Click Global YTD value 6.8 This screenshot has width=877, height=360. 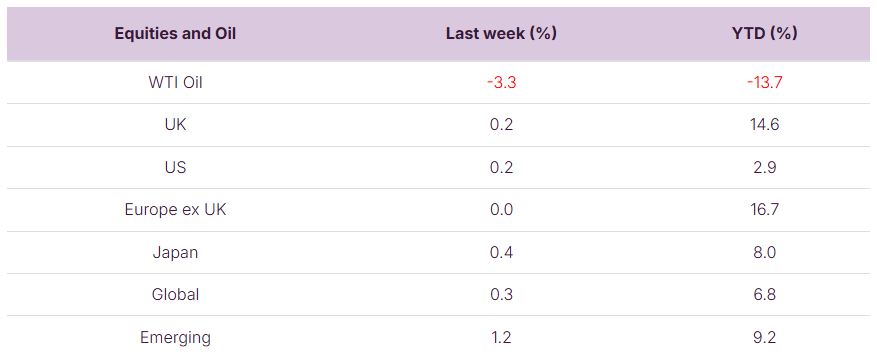765,294
